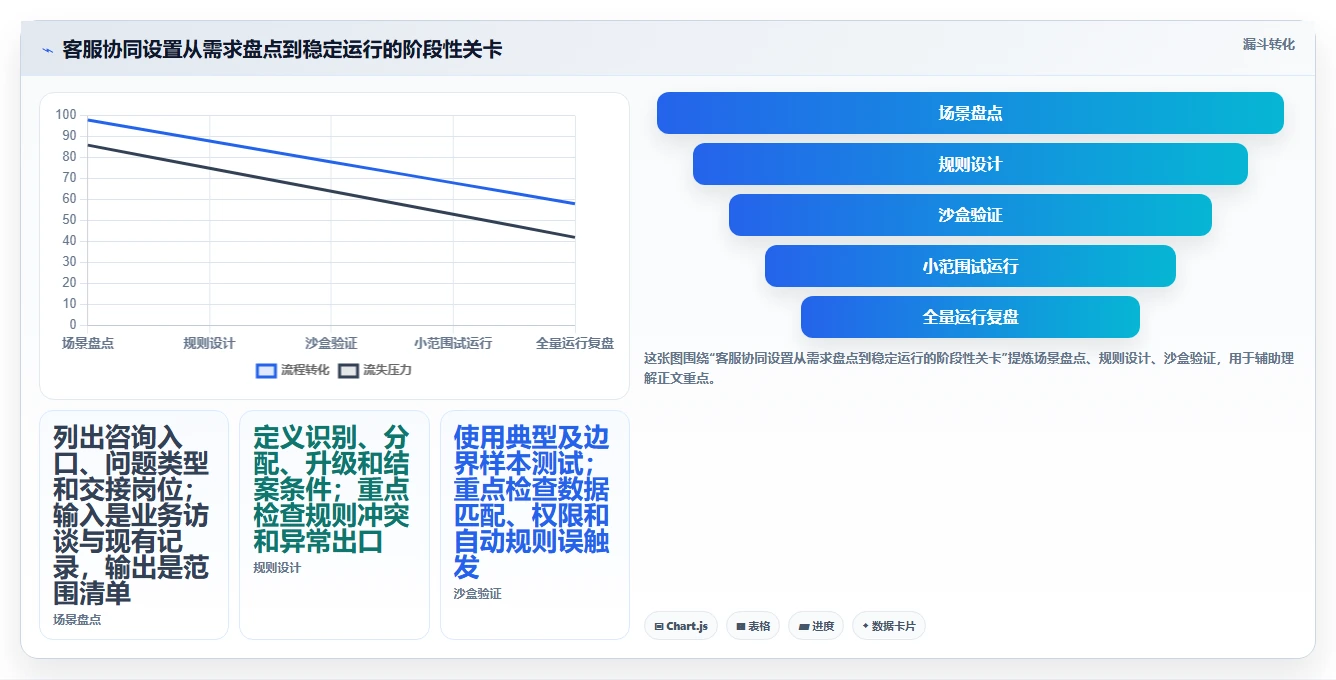Select the 小范围试运行 funnel stage bar

pyautogui.click(x=970, y=266)
